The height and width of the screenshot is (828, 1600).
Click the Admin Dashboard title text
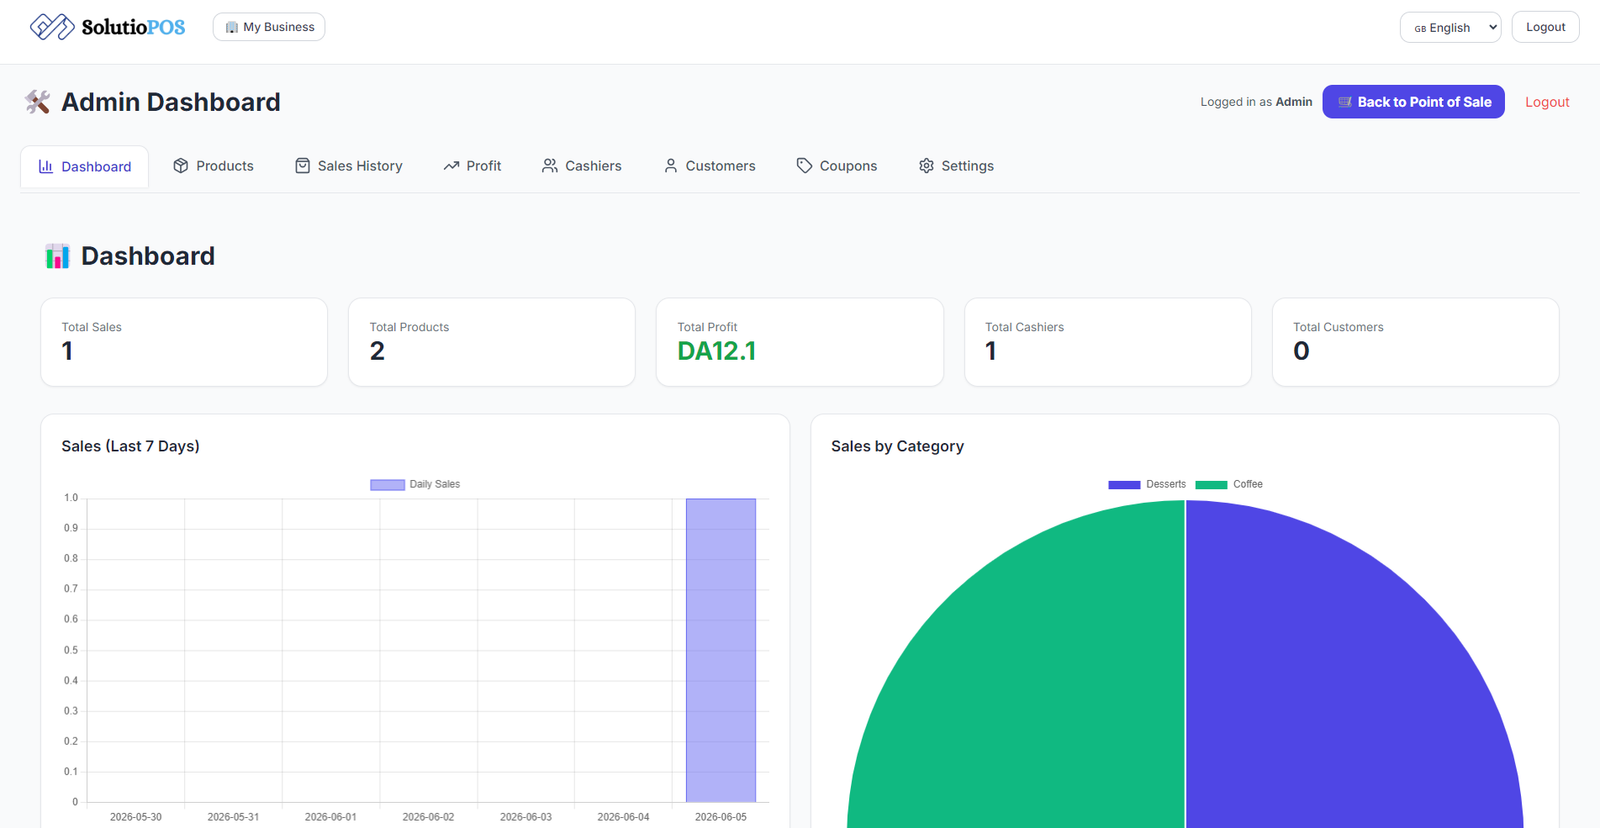click(x=171, y=102)
